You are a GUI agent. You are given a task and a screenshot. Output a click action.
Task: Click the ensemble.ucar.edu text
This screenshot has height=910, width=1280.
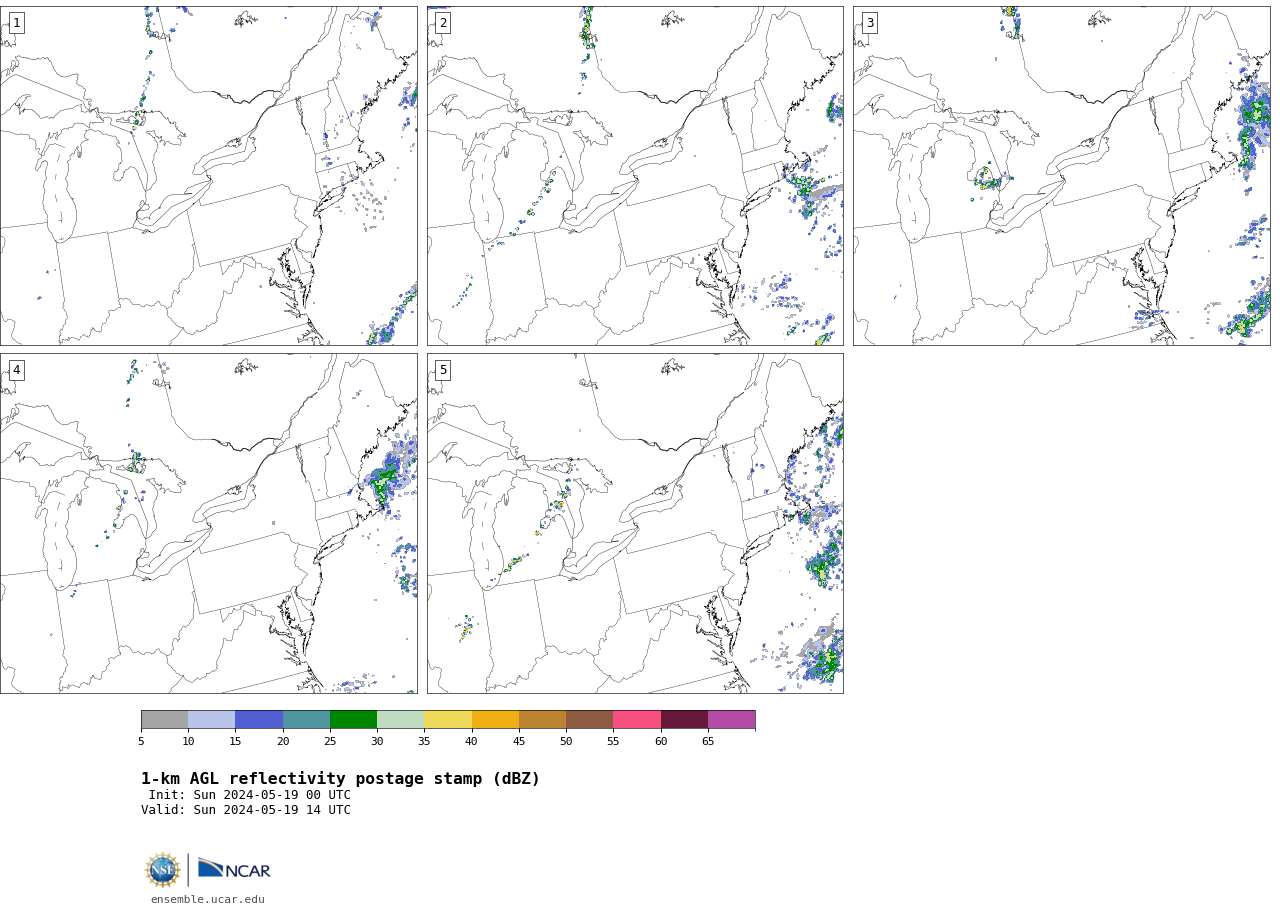pyautogui.click(x=208, y=900)
